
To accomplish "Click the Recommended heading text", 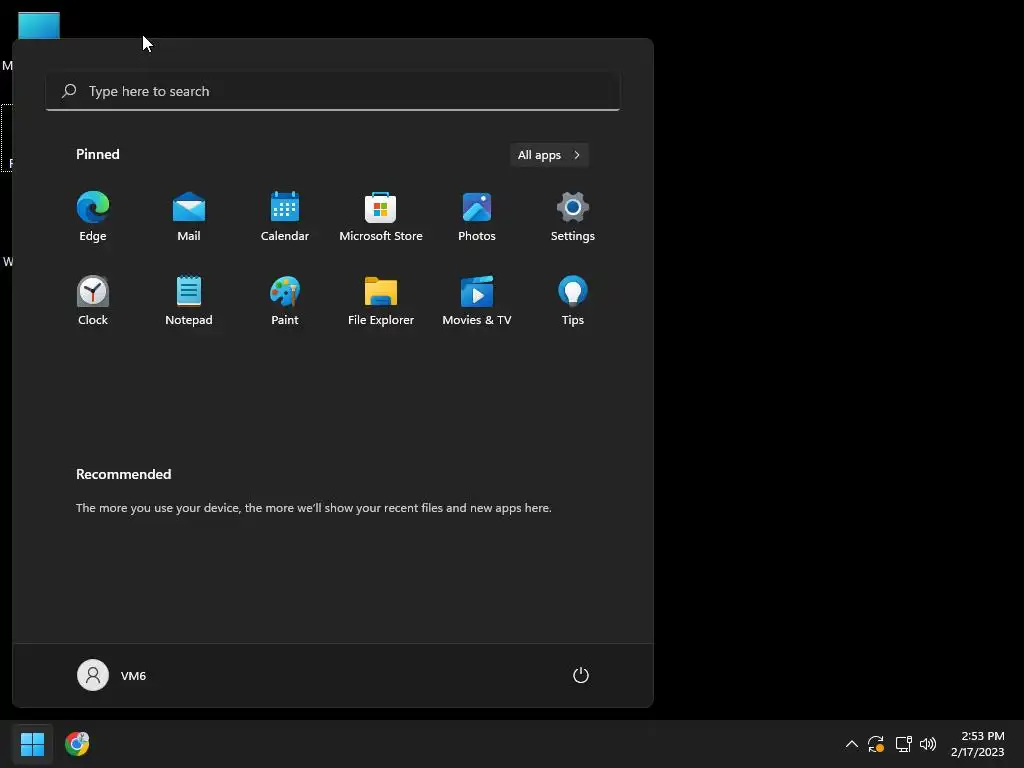I will pyautogui.click(x=123, y=474).
